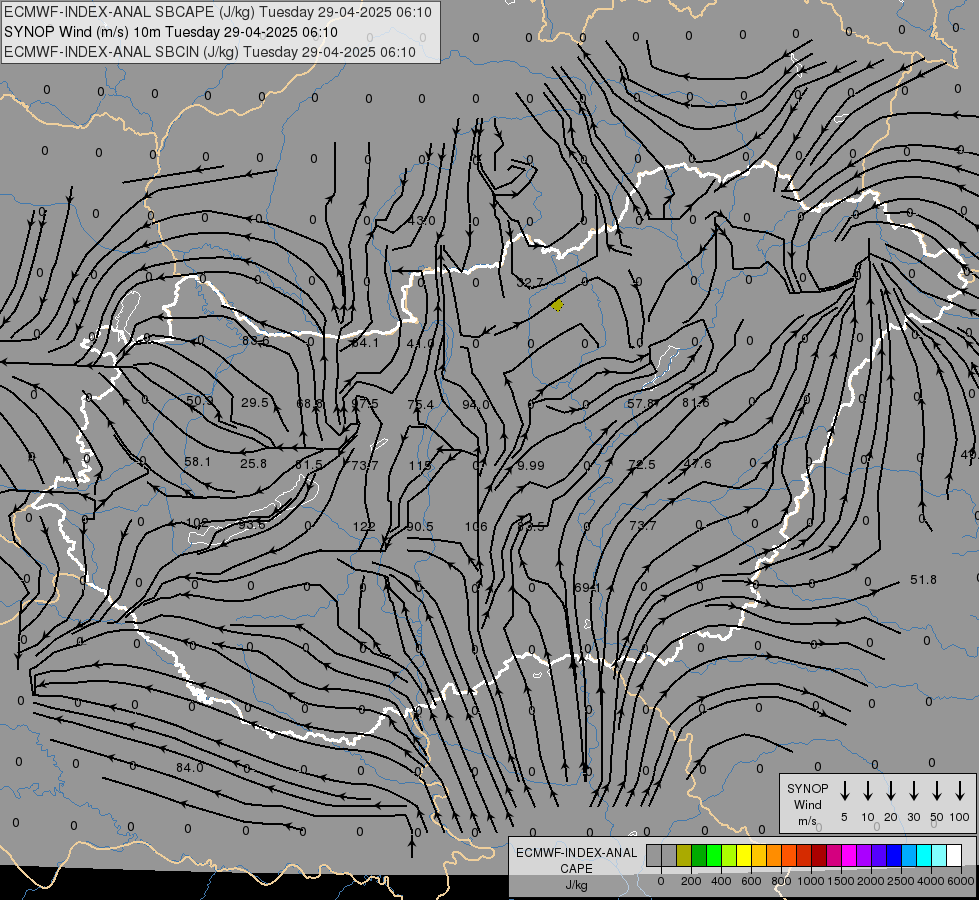The height and width of the screenshot is (900, 979).
Task: Click the CAPE value 9.99 on map
Action: pos(531,465)
